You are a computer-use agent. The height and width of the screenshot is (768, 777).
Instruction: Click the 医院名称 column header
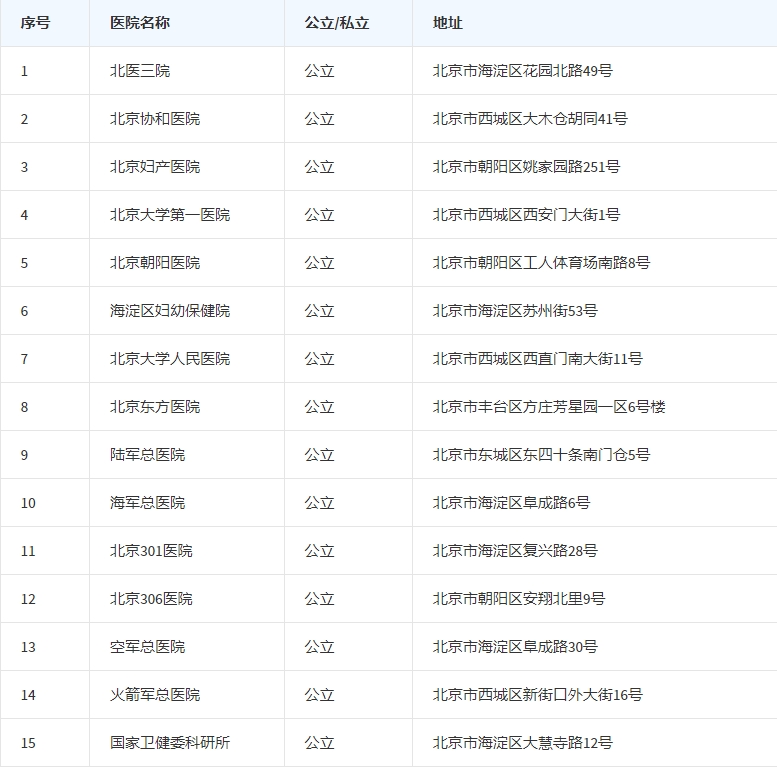coord(140,23)
